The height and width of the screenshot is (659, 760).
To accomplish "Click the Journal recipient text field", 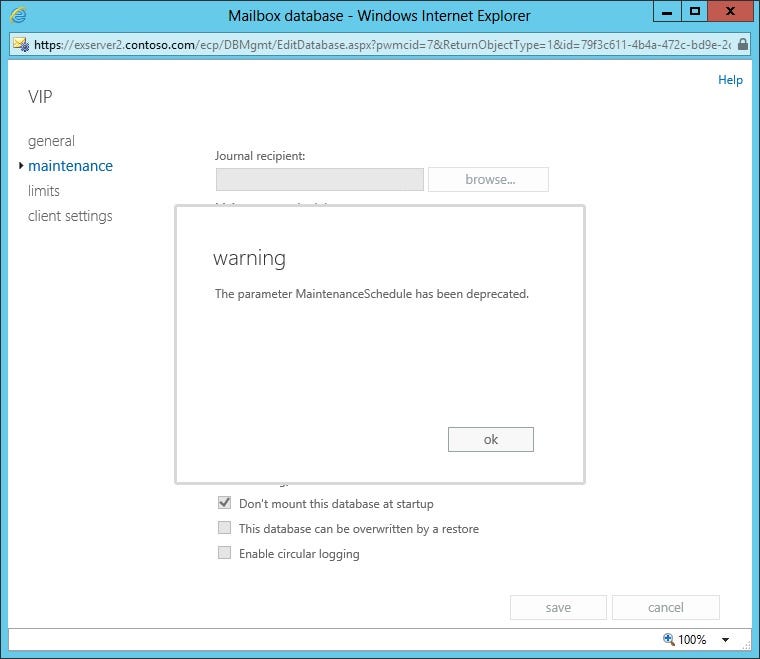I will [320, 180].
